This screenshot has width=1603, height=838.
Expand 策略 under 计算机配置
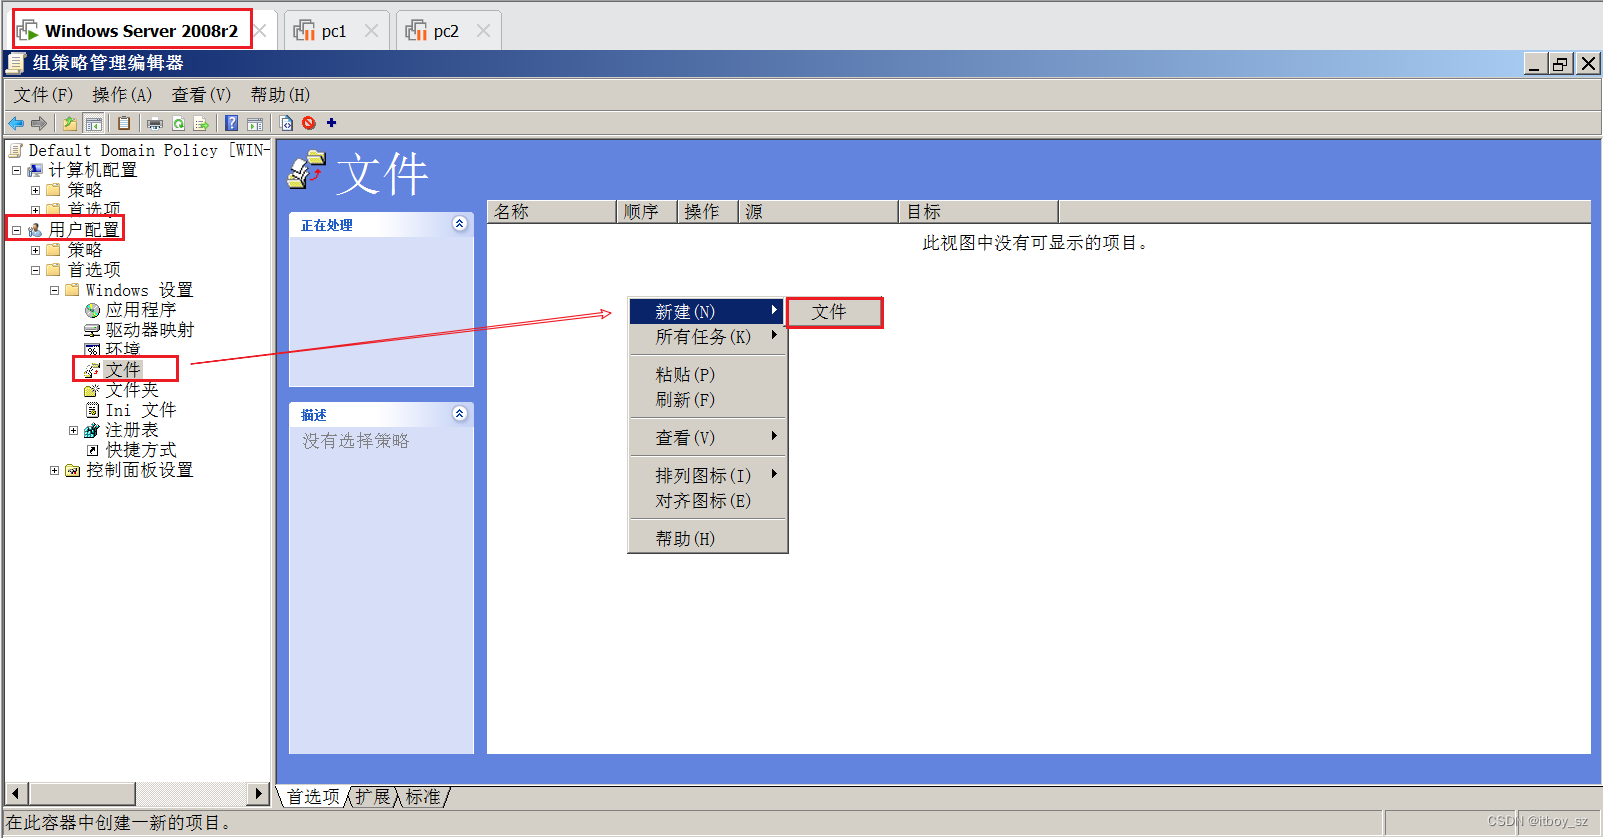click(35, 190)
